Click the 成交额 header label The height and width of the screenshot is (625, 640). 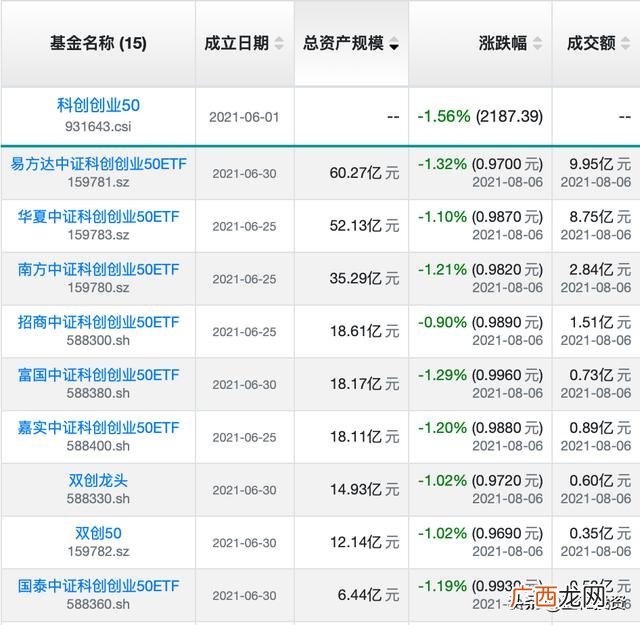591,43
